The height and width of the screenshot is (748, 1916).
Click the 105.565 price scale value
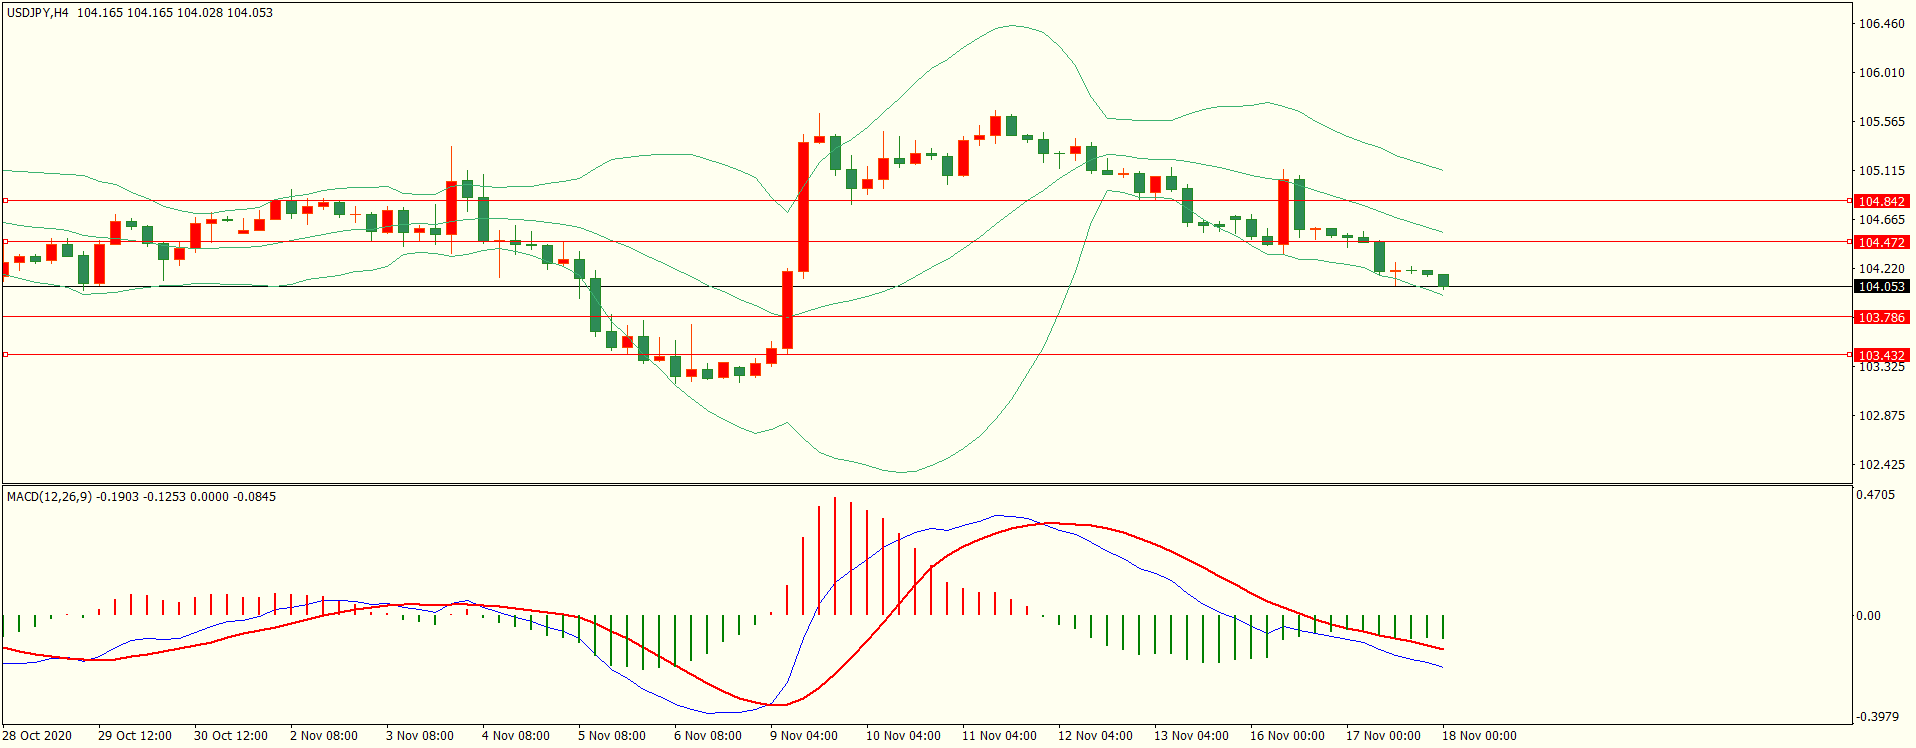click(1881, 122)
